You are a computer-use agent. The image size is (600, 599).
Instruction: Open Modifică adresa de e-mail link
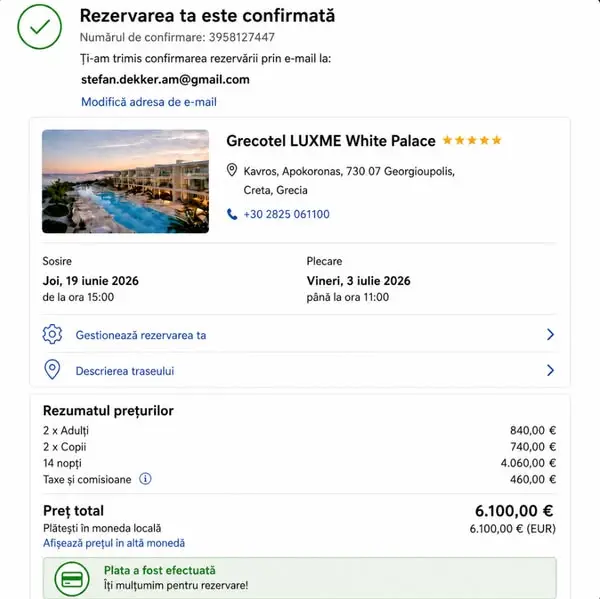pyautogui.click(x=149, y=102)
